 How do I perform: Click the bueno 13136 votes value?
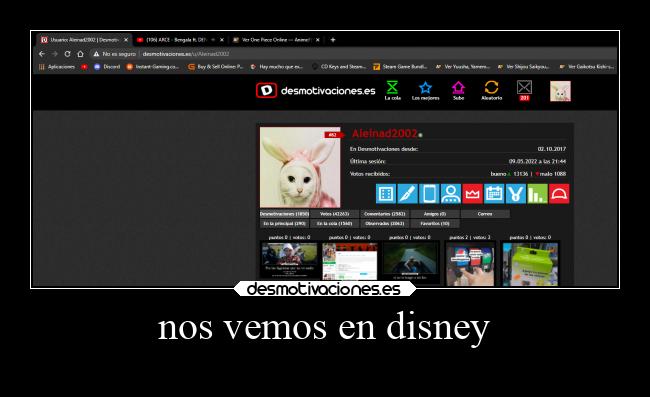tap(509, 174)
